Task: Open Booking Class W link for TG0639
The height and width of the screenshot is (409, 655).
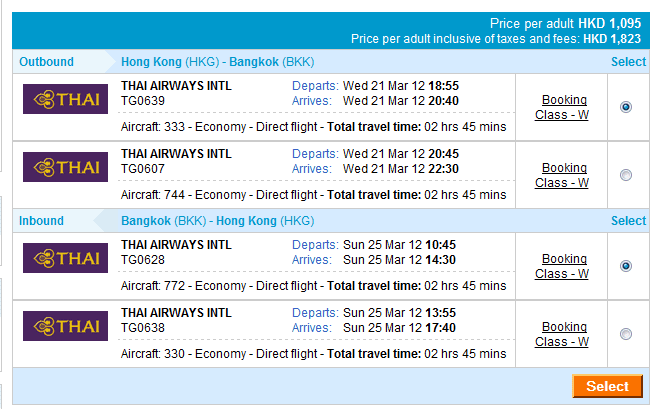Action: click(564, 107)
